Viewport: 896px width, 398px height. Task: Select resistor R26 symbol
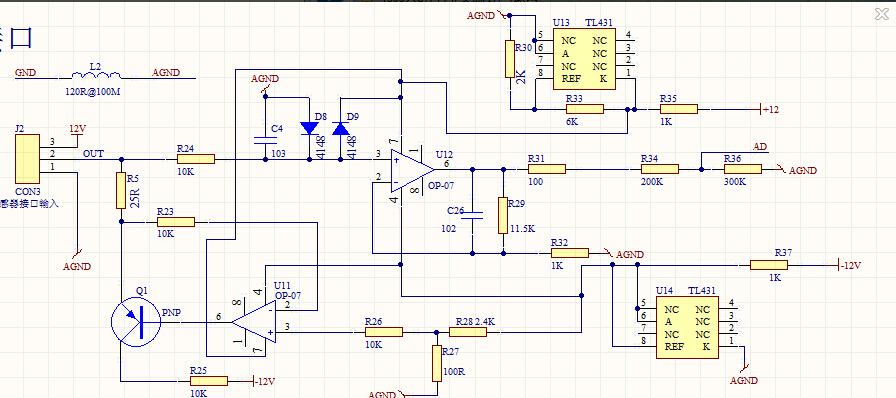click(383, 332)
